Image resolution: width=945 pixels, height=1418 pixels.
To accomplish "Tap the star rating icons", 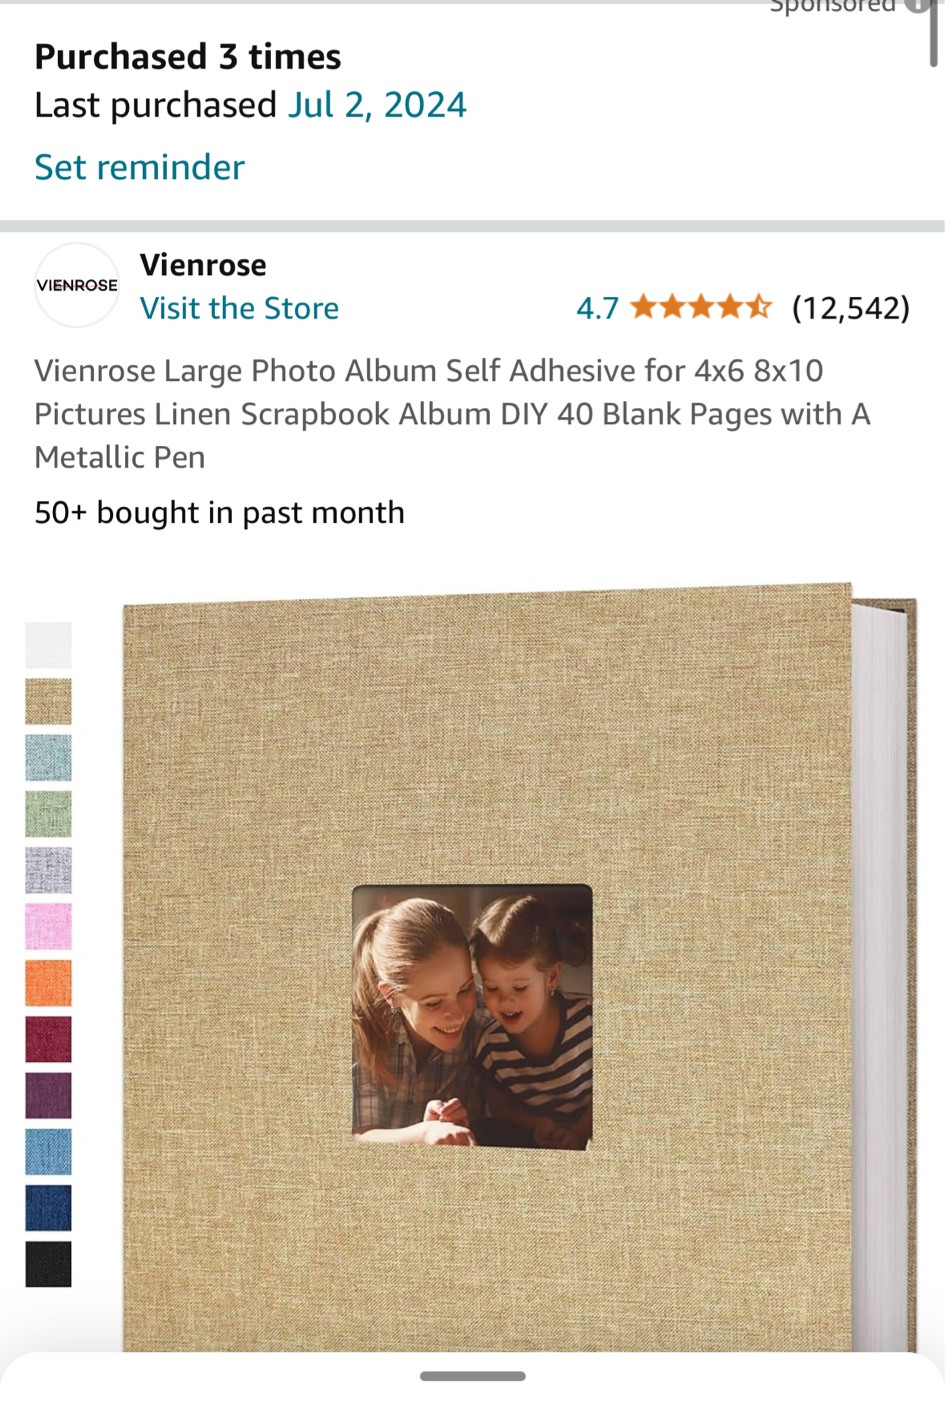I will [700, 307].
